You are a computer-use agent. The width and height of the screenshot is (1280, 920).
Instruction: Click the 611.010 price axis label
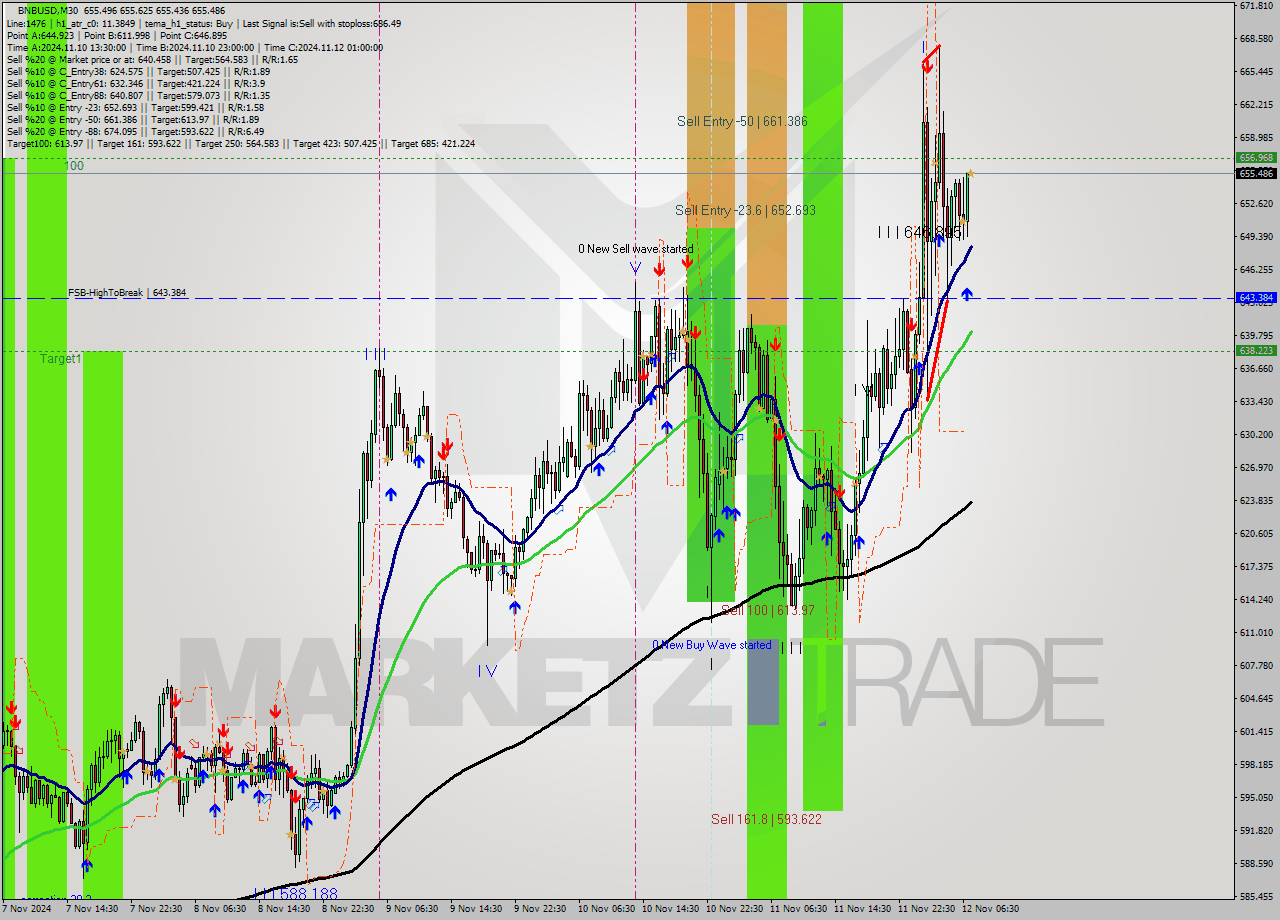pyautogui.click(x=1256, y=633)
